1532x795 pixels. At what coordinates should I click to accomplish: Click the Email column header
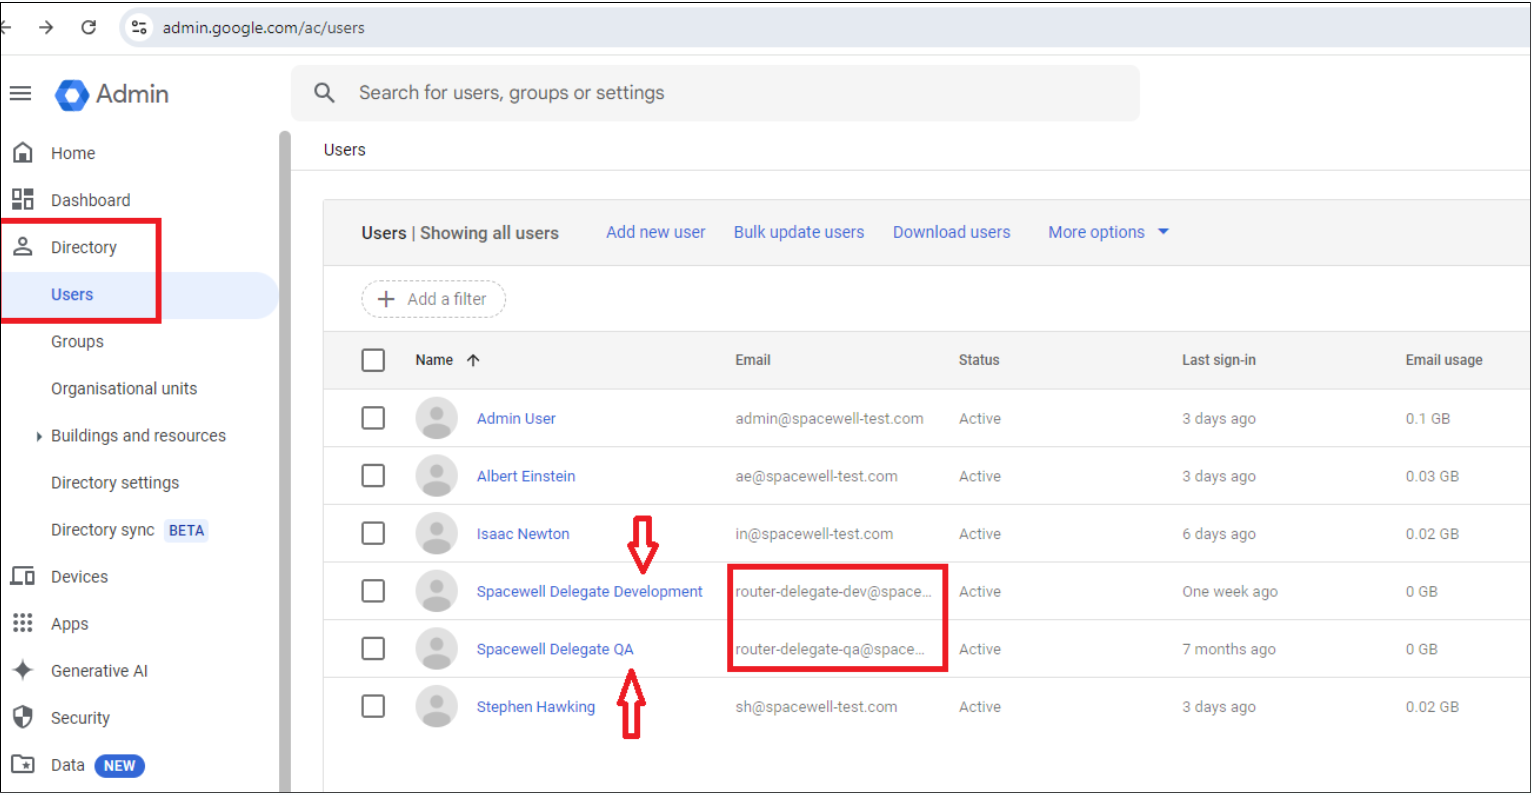pyautogui.click(x=753, y=360)
